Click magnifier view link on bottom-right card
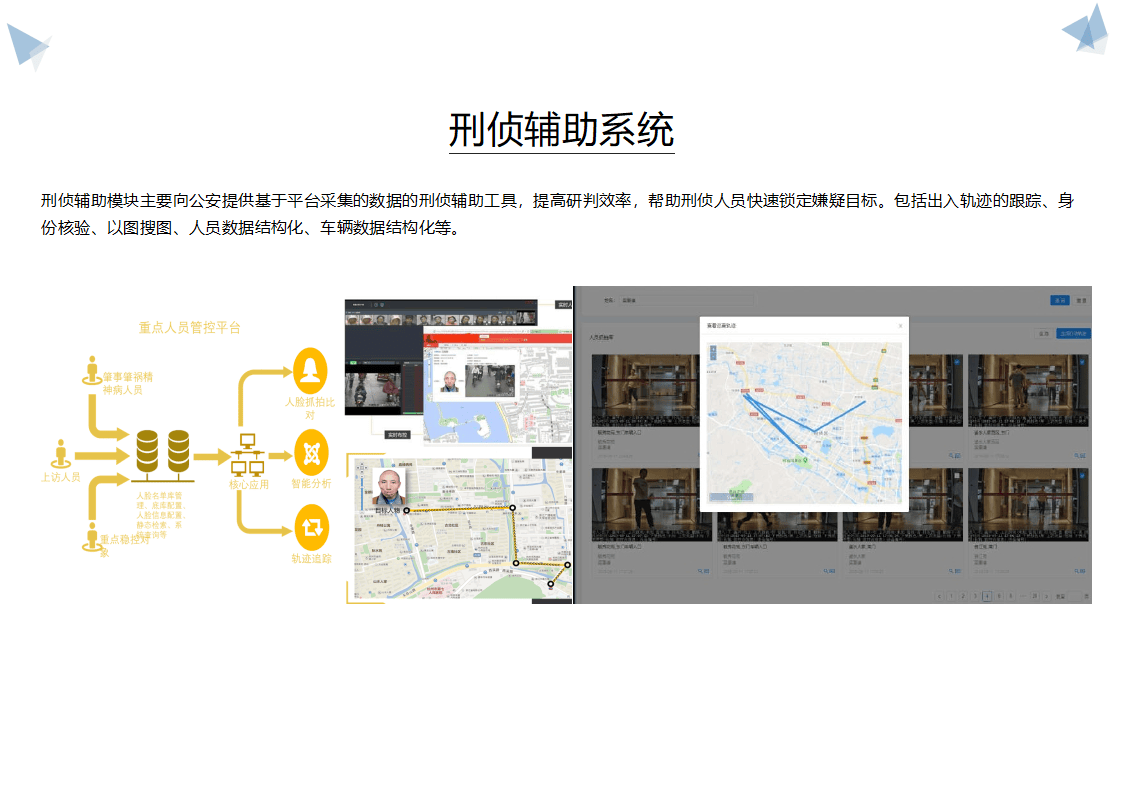1122x793 pixels. coord(1080,570)
